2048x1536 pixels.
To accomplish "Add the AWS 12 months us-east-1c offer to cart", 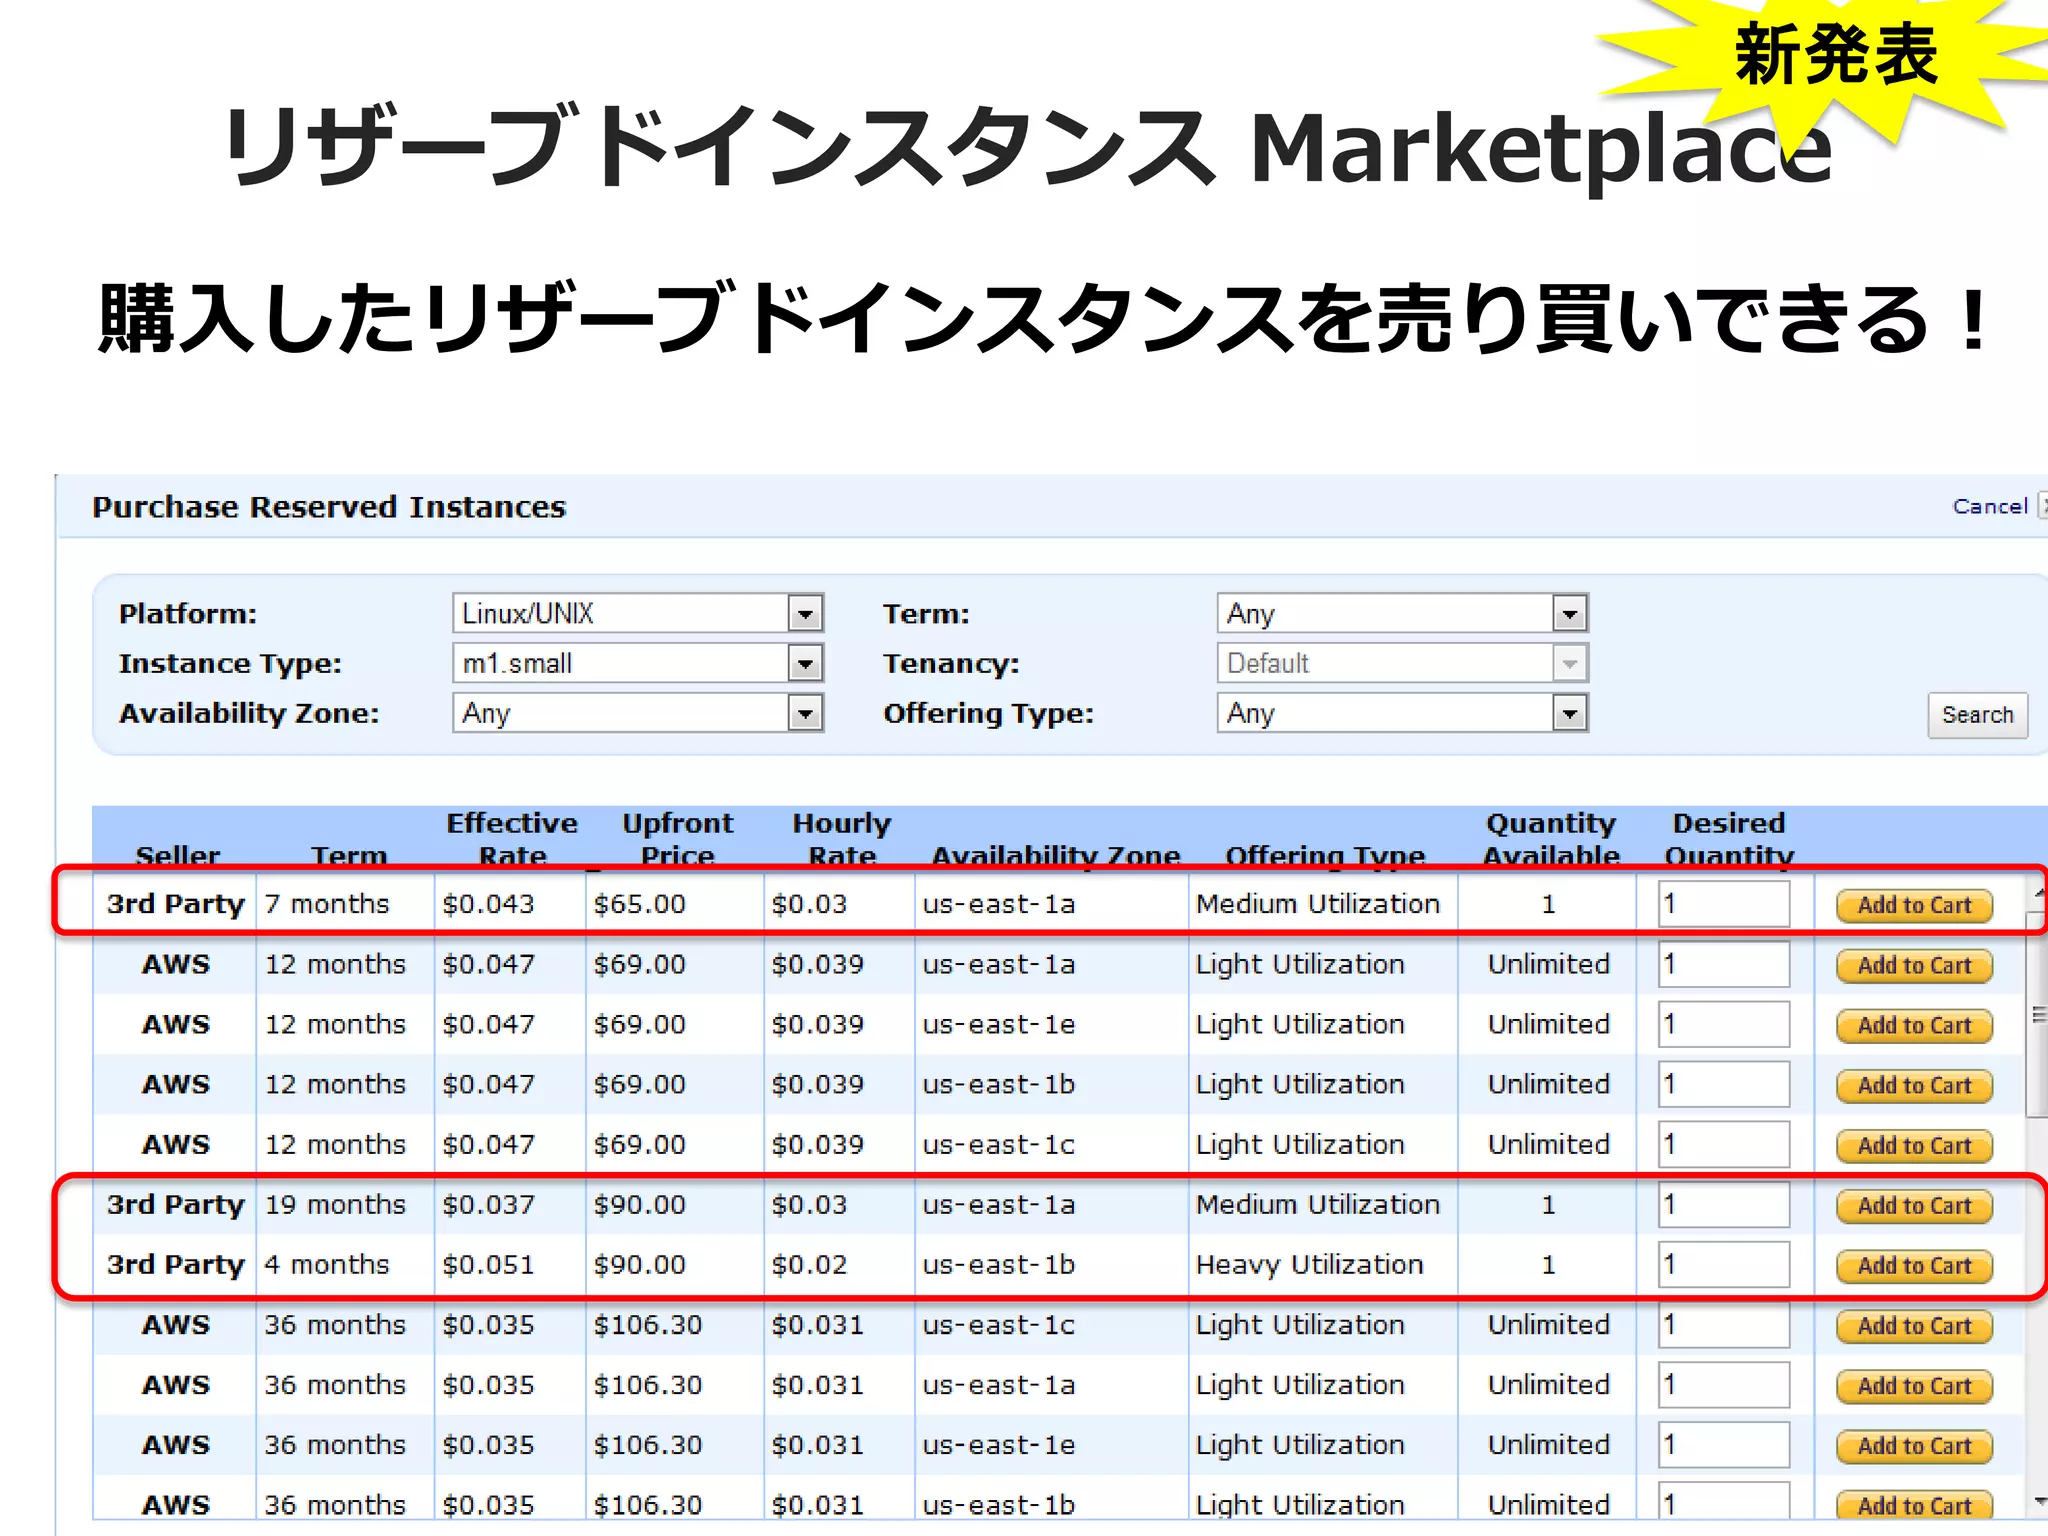I will coord(1914,1146).
